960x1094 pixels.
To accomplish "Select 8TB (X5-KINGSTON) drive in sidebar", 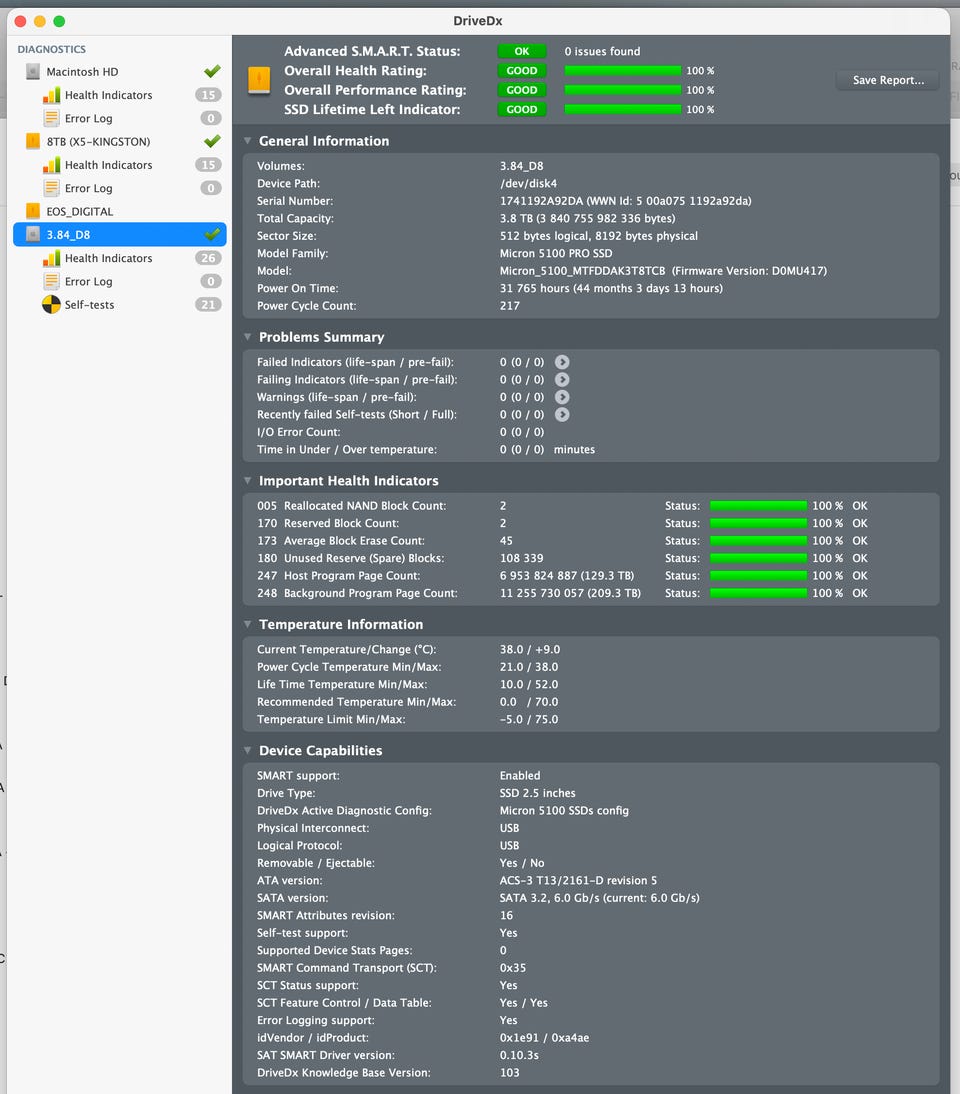I will click(x=120, y=141).
